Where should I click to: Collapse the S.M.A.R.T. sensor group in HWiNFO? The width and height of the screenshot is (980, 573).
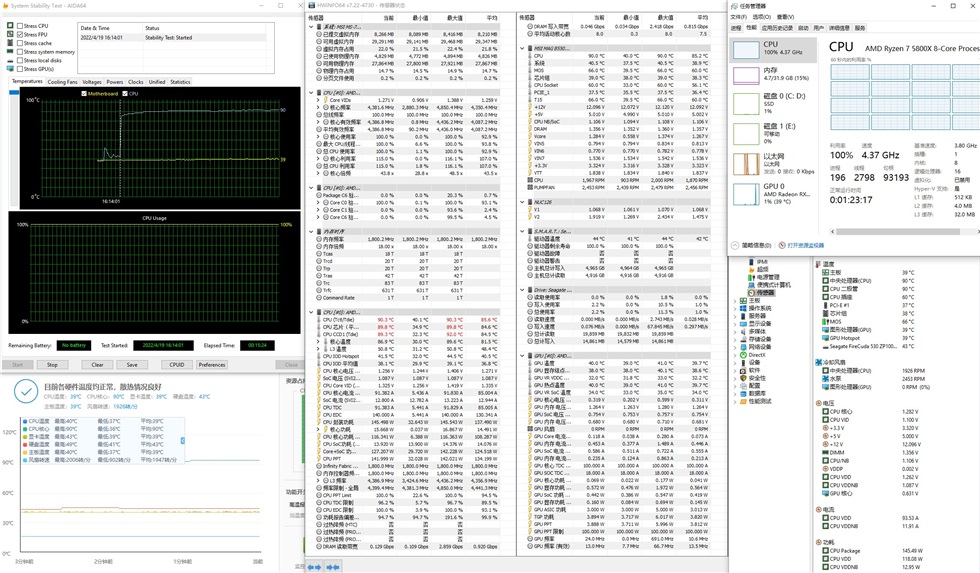pyautogui.click(x=522, y=231)
